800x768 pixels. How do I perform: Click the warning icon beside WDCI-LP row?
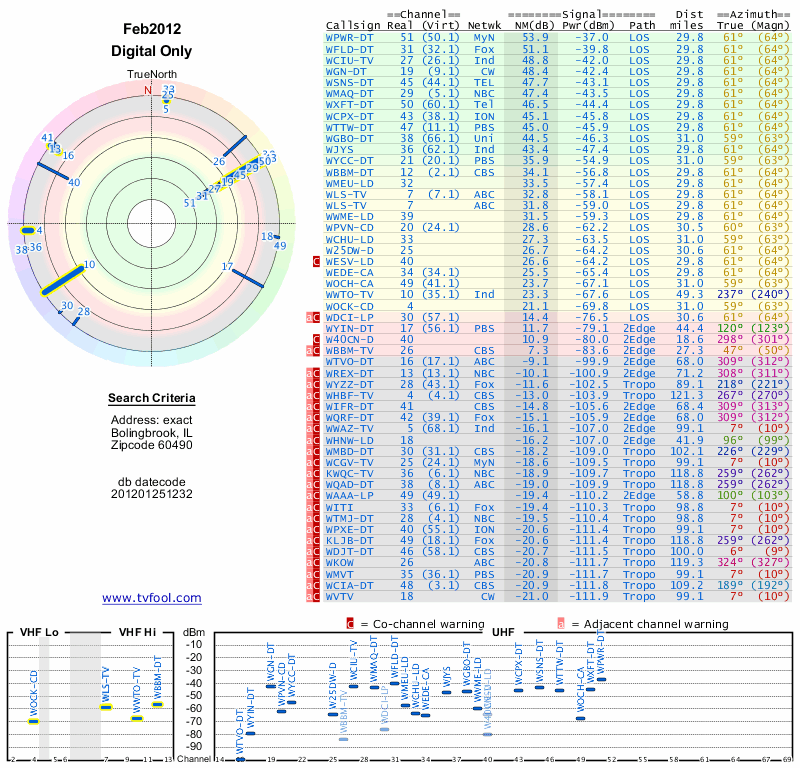[x=312, y=317]
